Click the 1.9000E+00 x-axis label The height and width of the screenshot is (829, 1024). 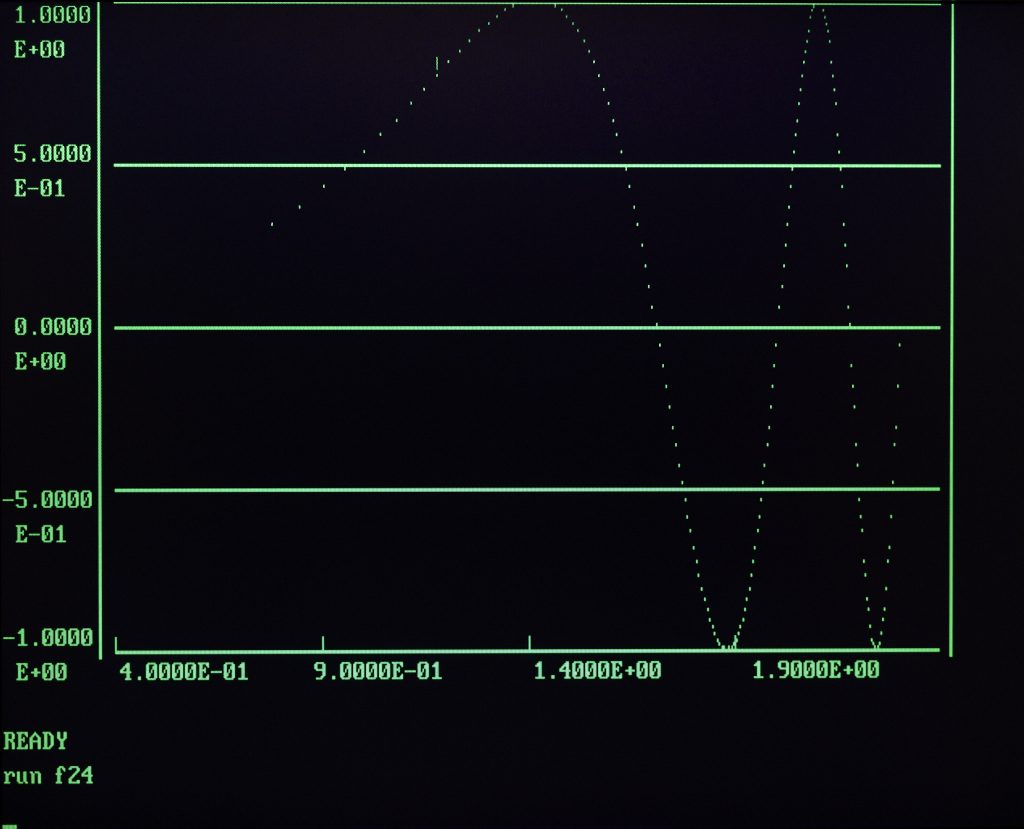tap(815, 670)
